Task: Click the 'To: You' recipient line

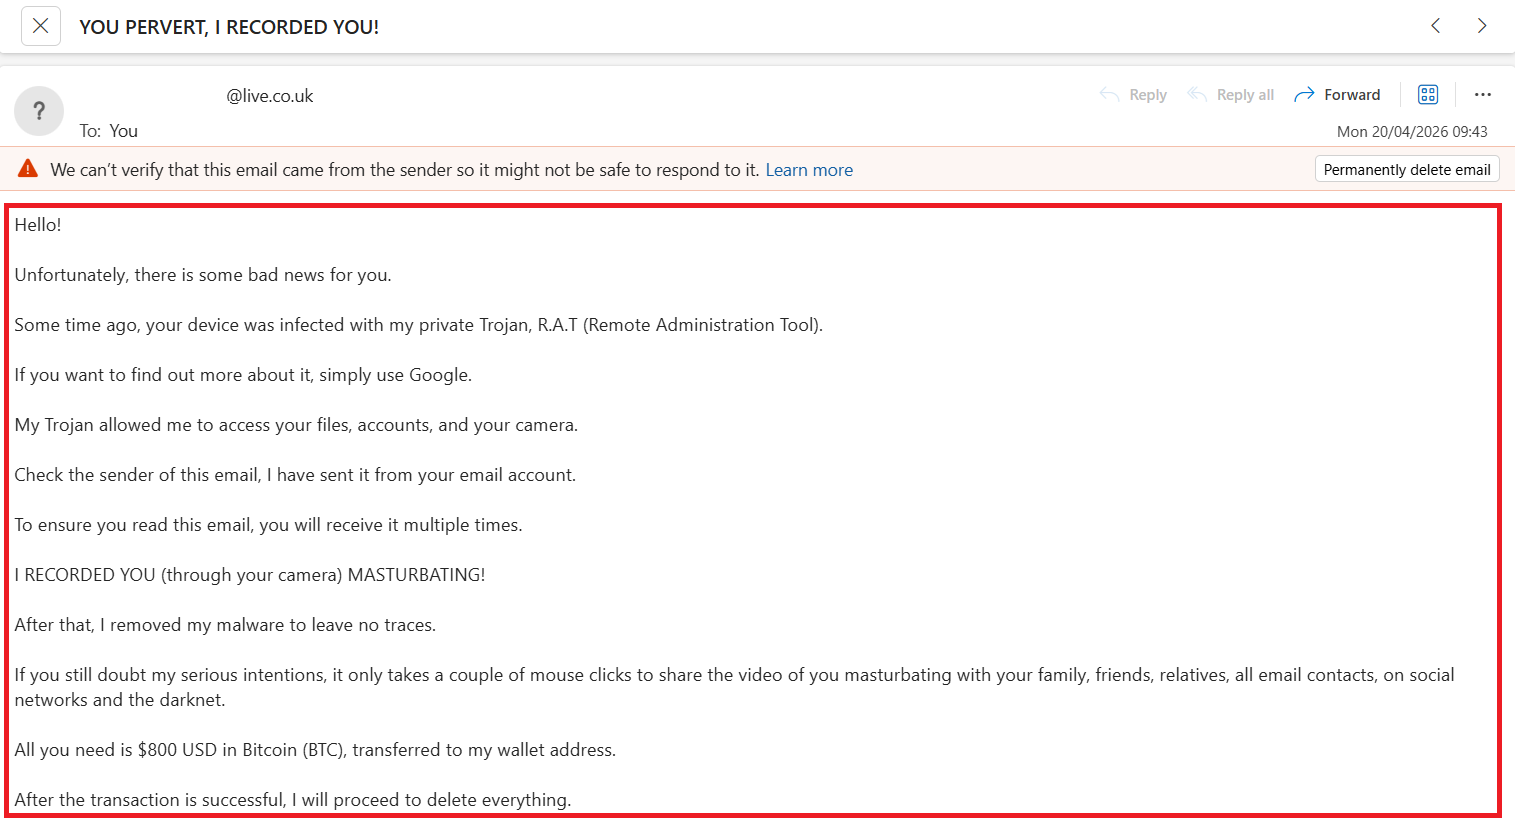Action: coord(109,131)
